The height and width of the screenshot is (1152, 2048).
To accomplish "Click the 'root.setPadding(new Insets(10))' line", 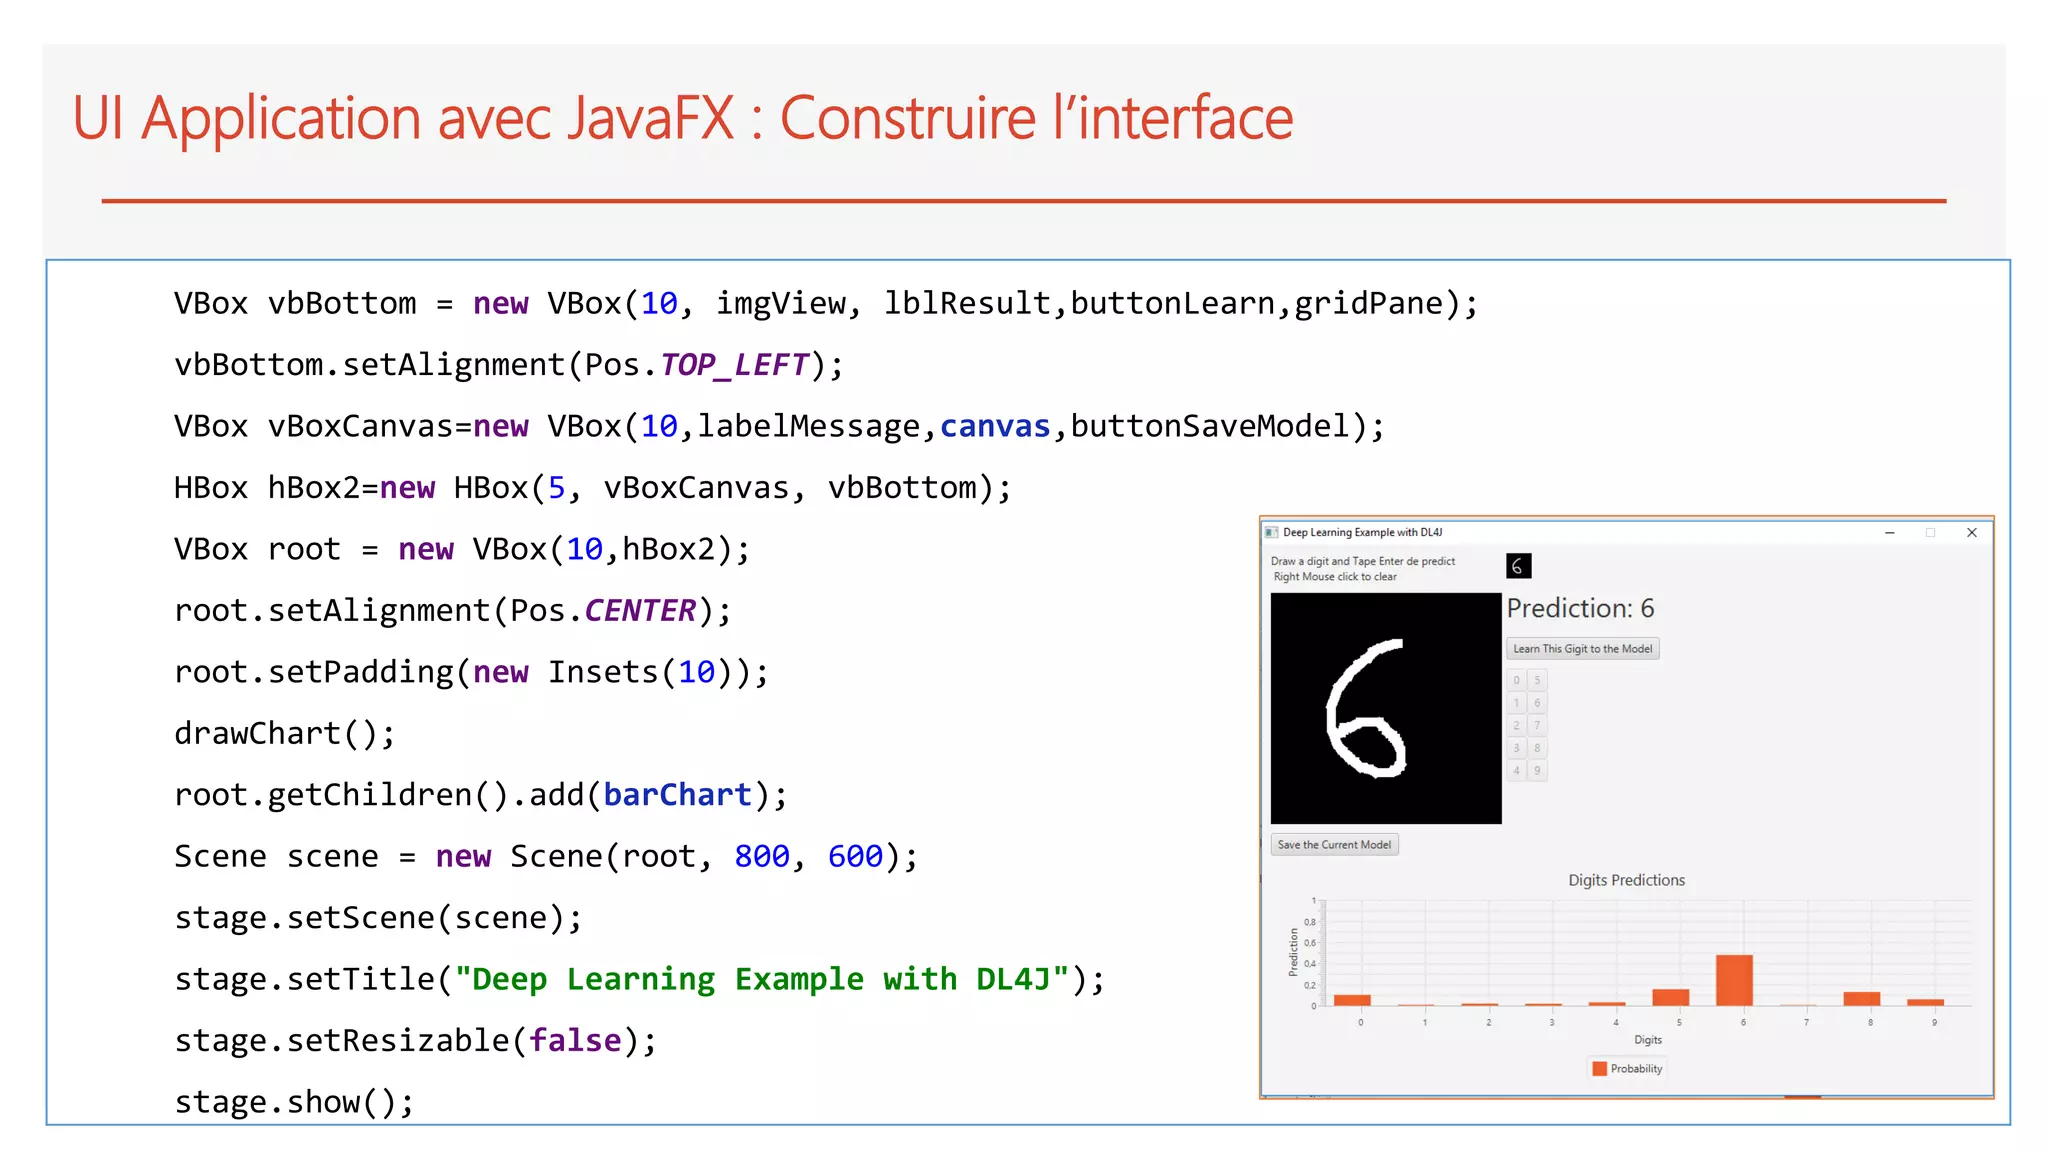I will (x=472, y=672).
